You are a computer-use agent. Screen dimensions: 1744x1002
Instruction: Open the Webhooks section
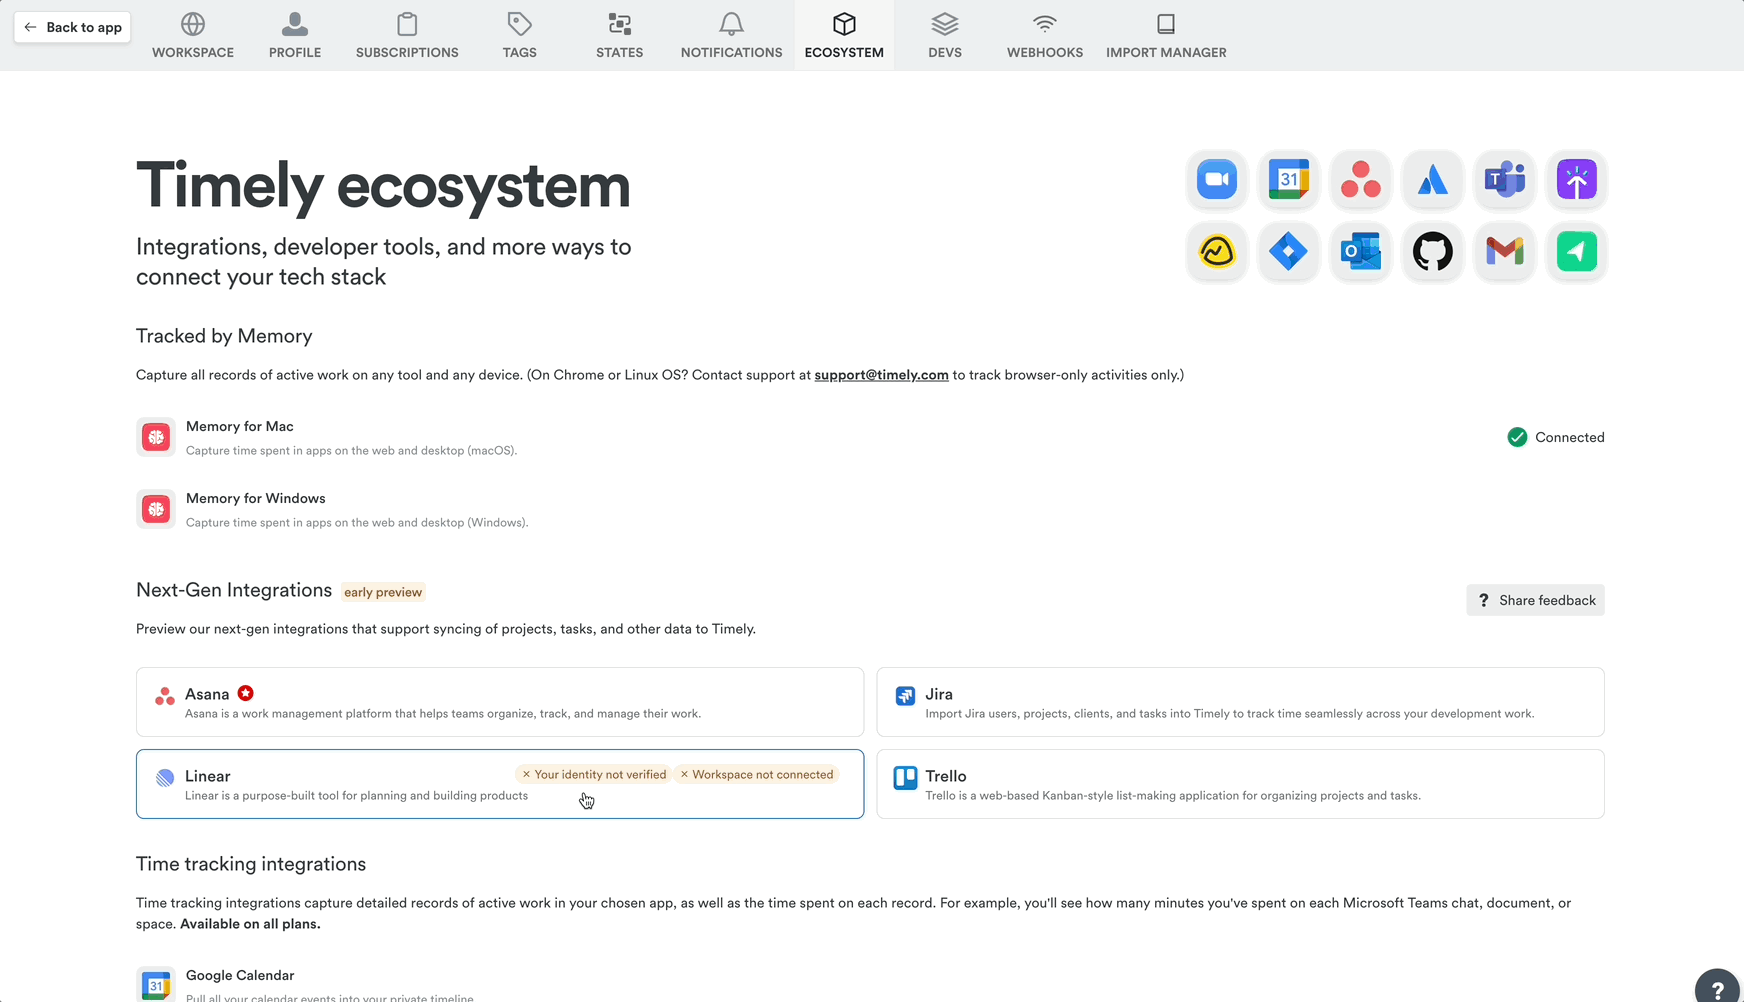point(1044,35)
